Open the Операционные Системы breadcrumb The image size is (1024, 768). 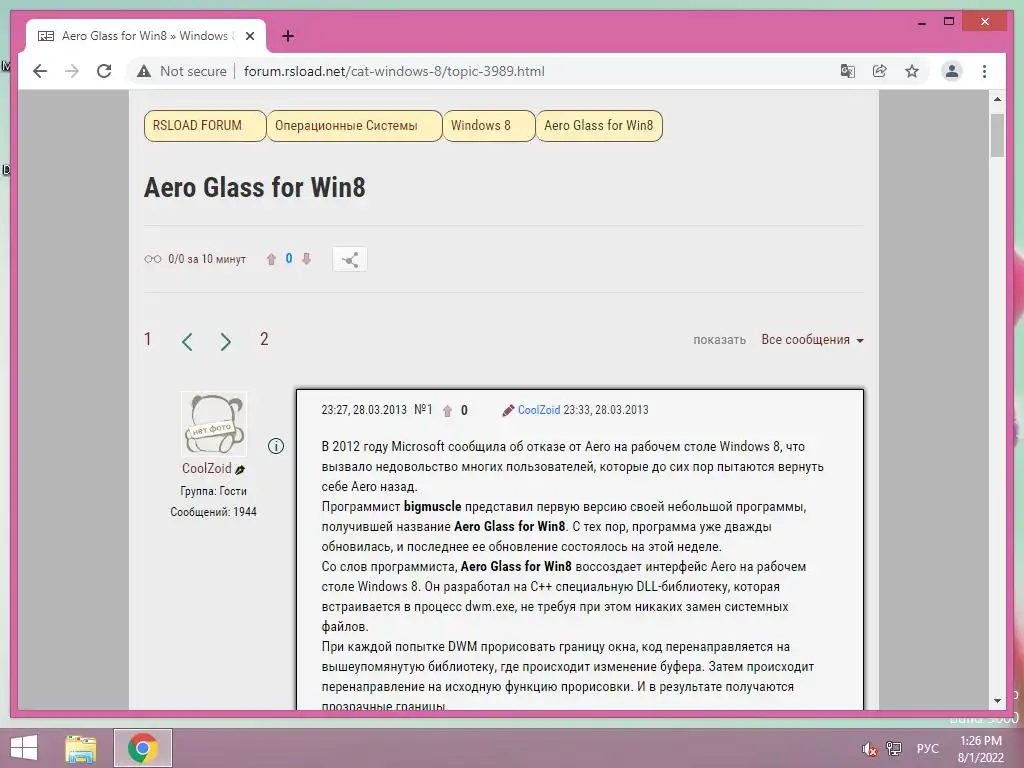(x=354, y=125)
